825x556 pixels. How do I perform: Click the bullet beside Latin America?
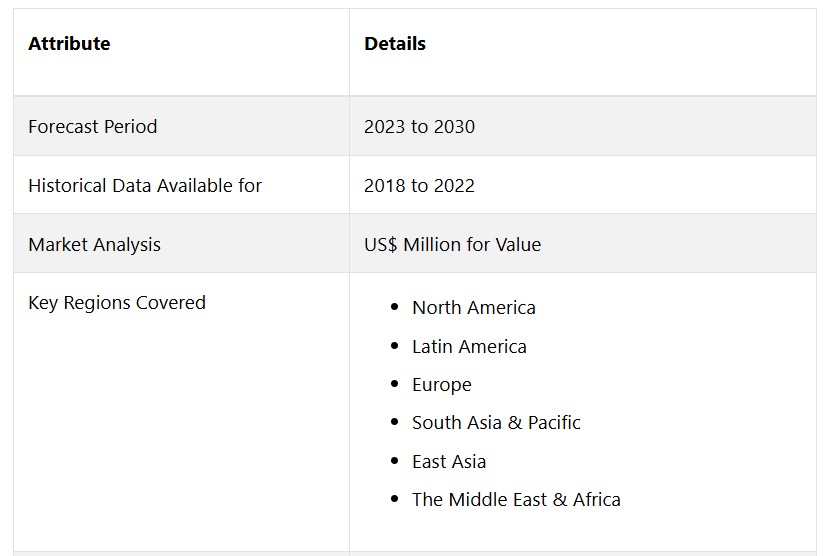(395, 346)
